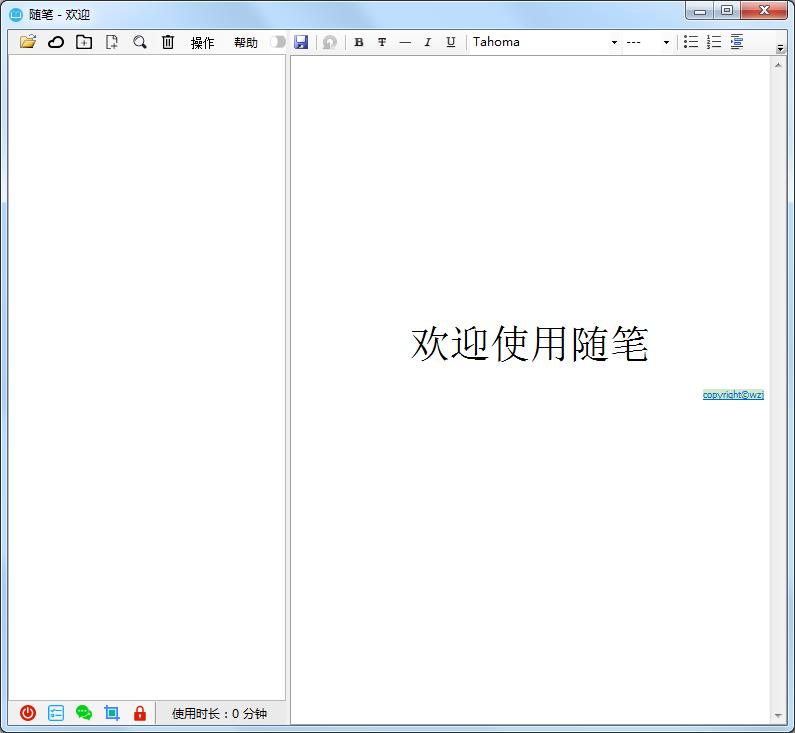Open the WeChat green bubble icon
Image resolution: width=795 pixels, height=733 pixels.
(x=84, y=713)
